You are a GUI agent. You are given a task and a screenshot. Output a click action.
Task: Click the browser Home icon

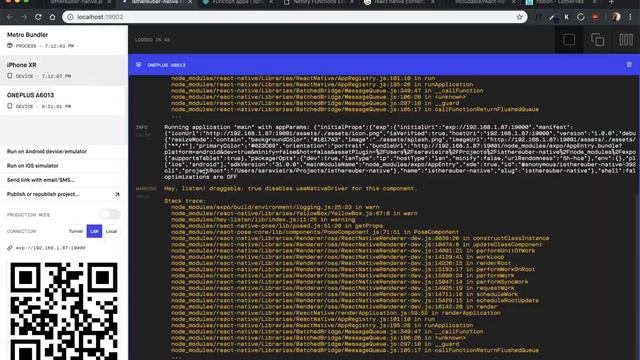click(x=52, y=17)
